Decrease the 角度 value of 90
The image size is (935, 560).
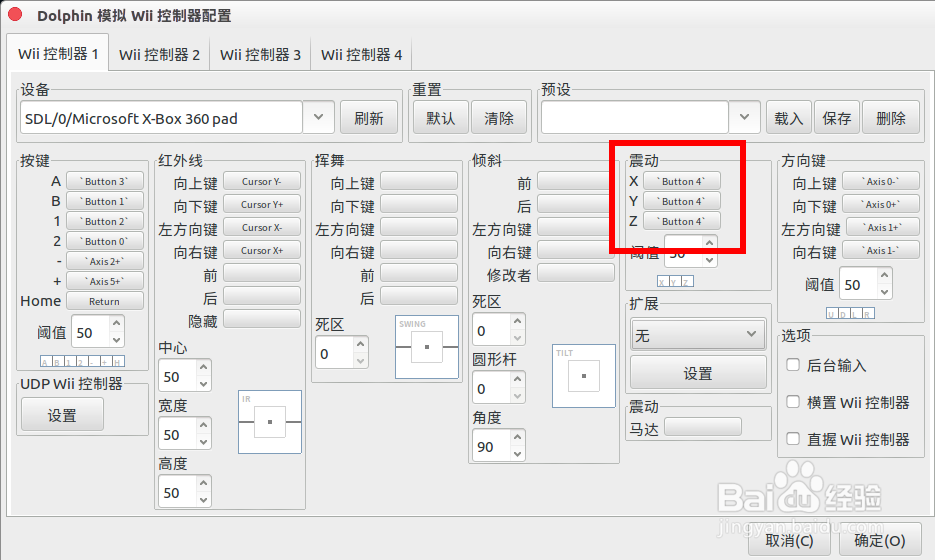click(518, 454)
